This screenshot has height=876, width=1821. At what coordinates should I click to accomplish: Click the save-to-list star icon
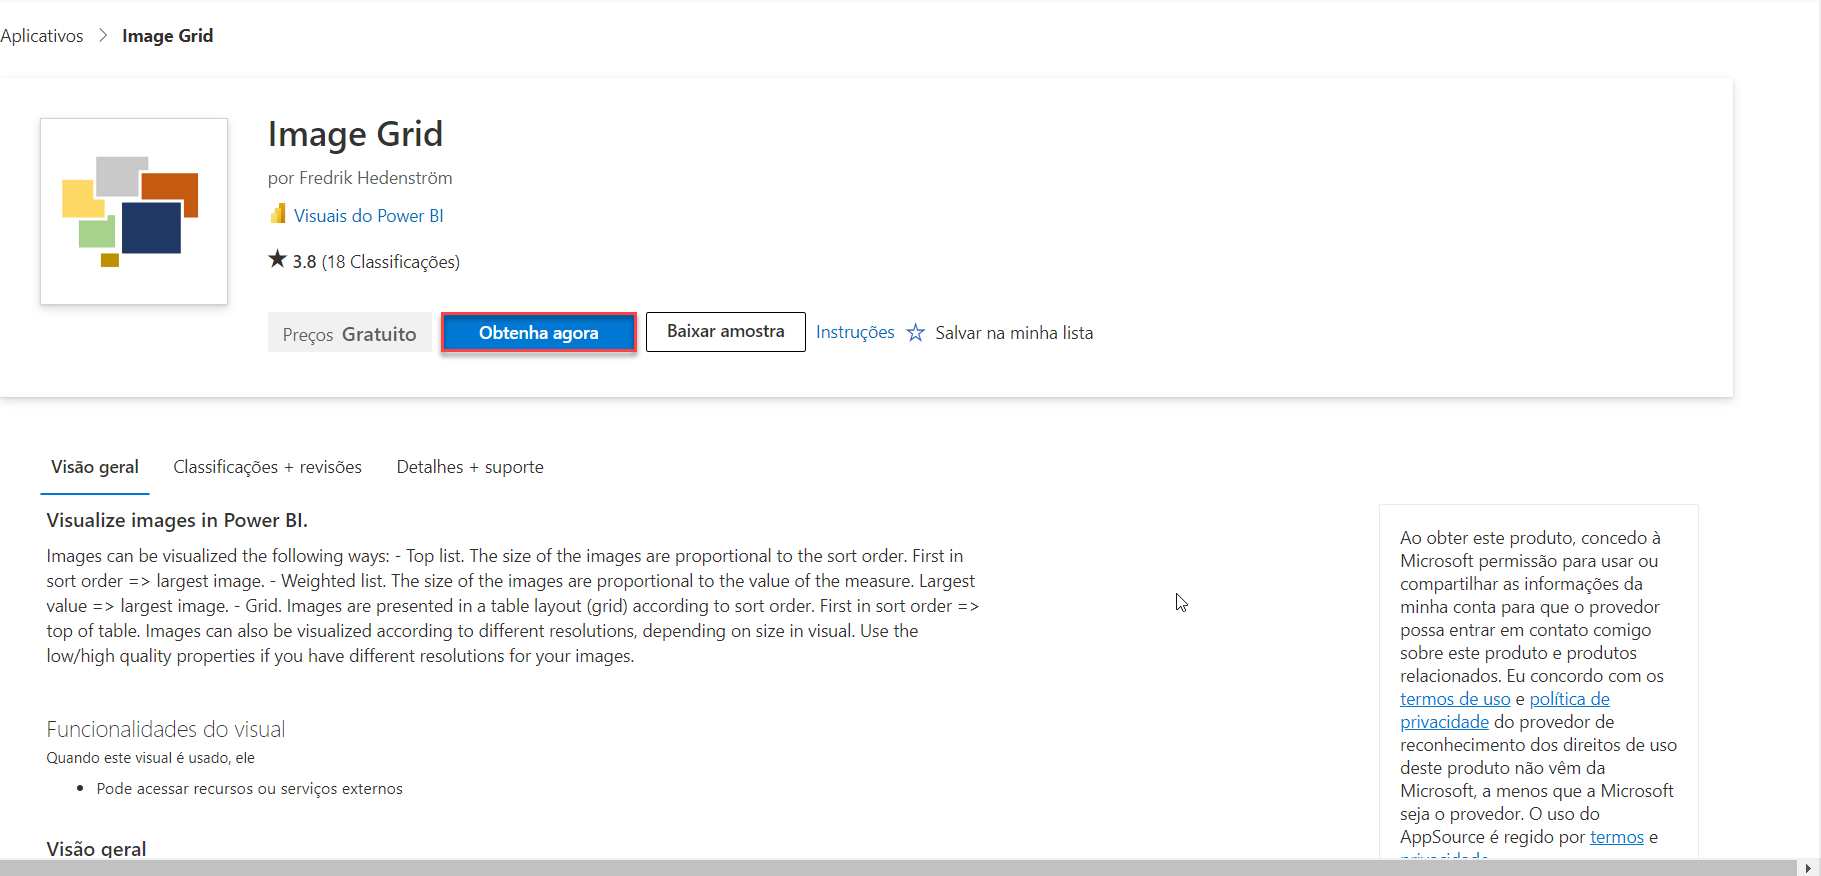(x=916, y=332)
